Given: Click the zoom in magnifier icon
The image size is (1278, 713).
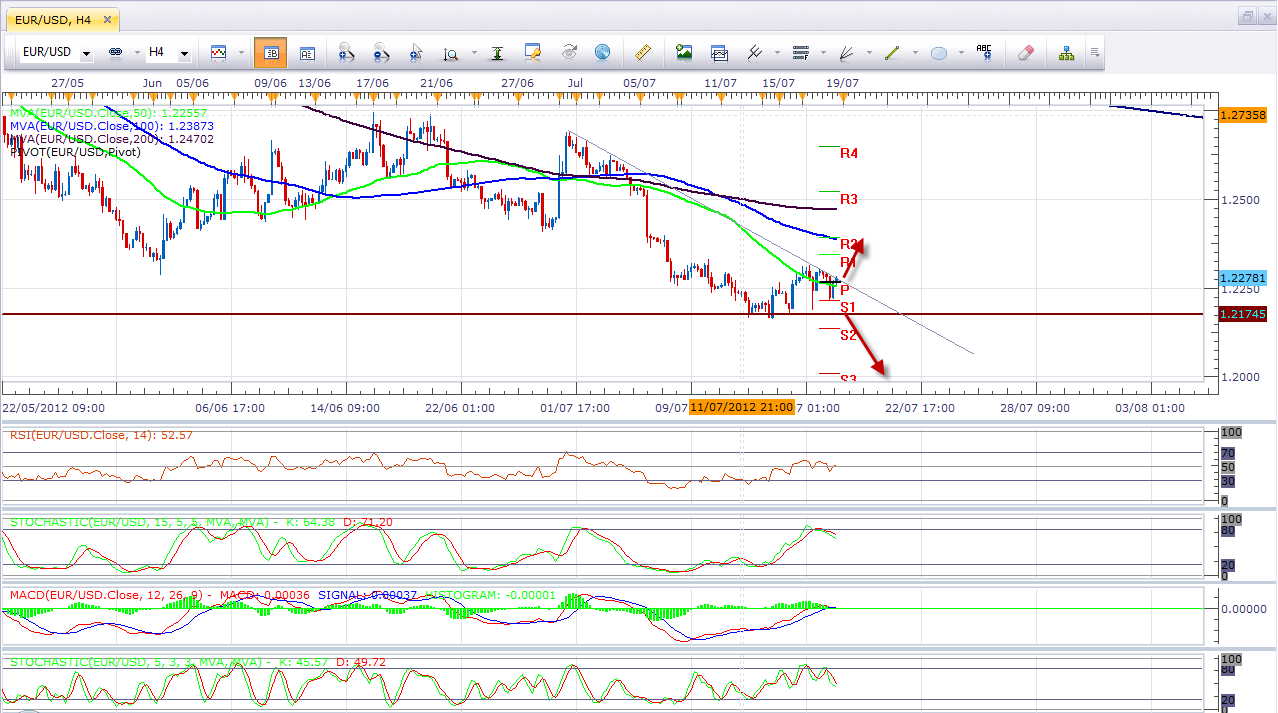Looking at the screenshot, I should click(x=346, y=52).
